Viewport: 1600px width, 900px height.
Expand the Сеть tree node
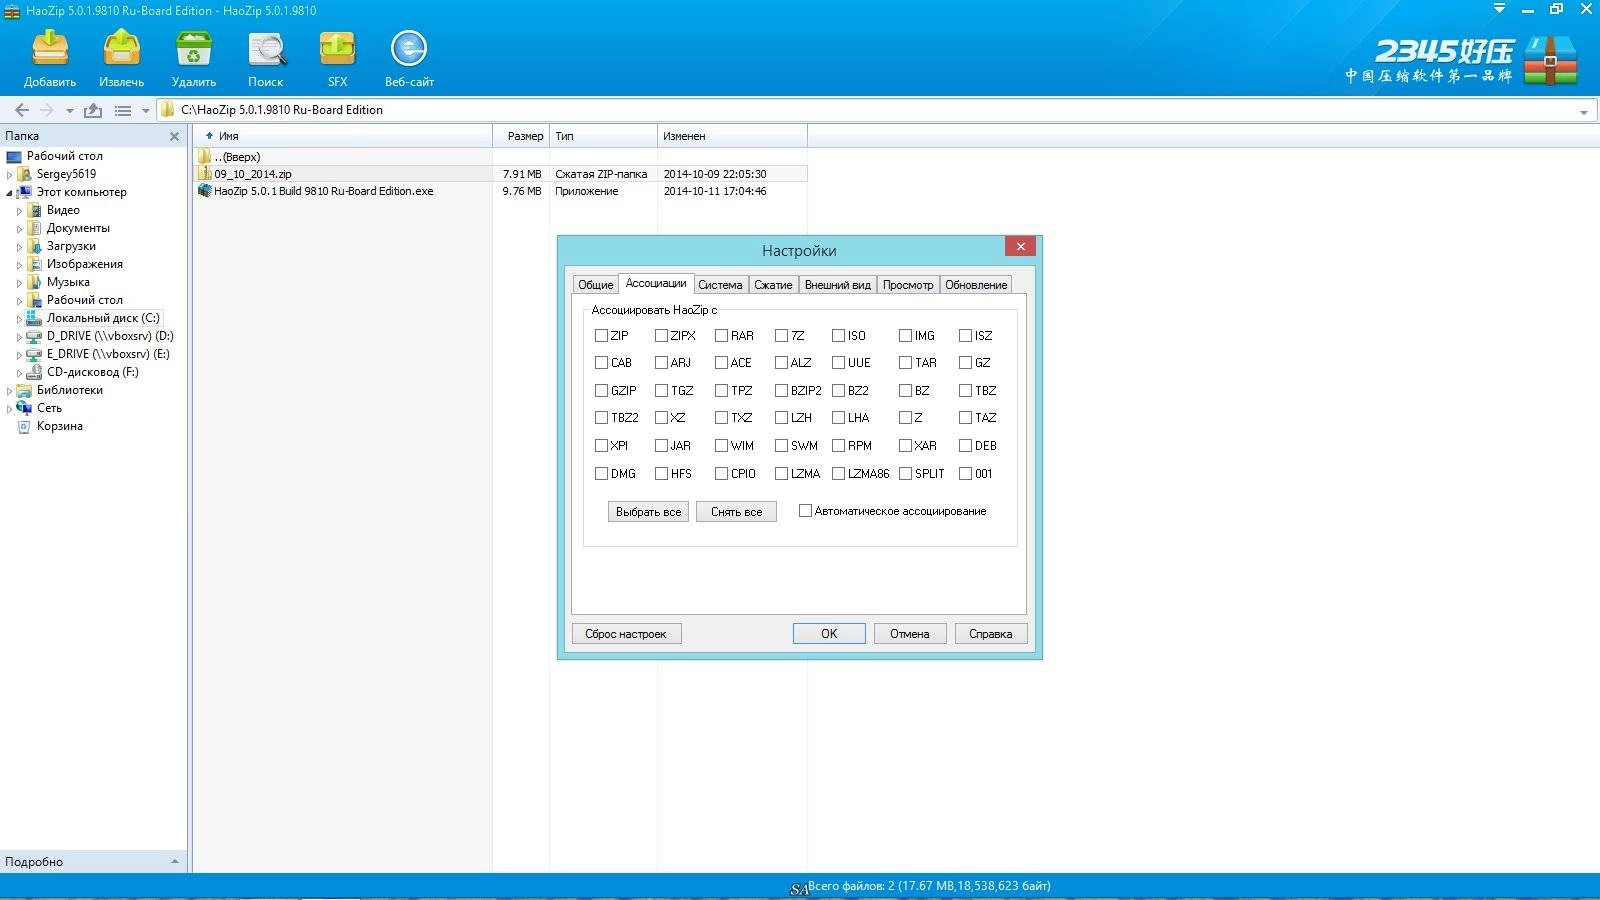10,409
